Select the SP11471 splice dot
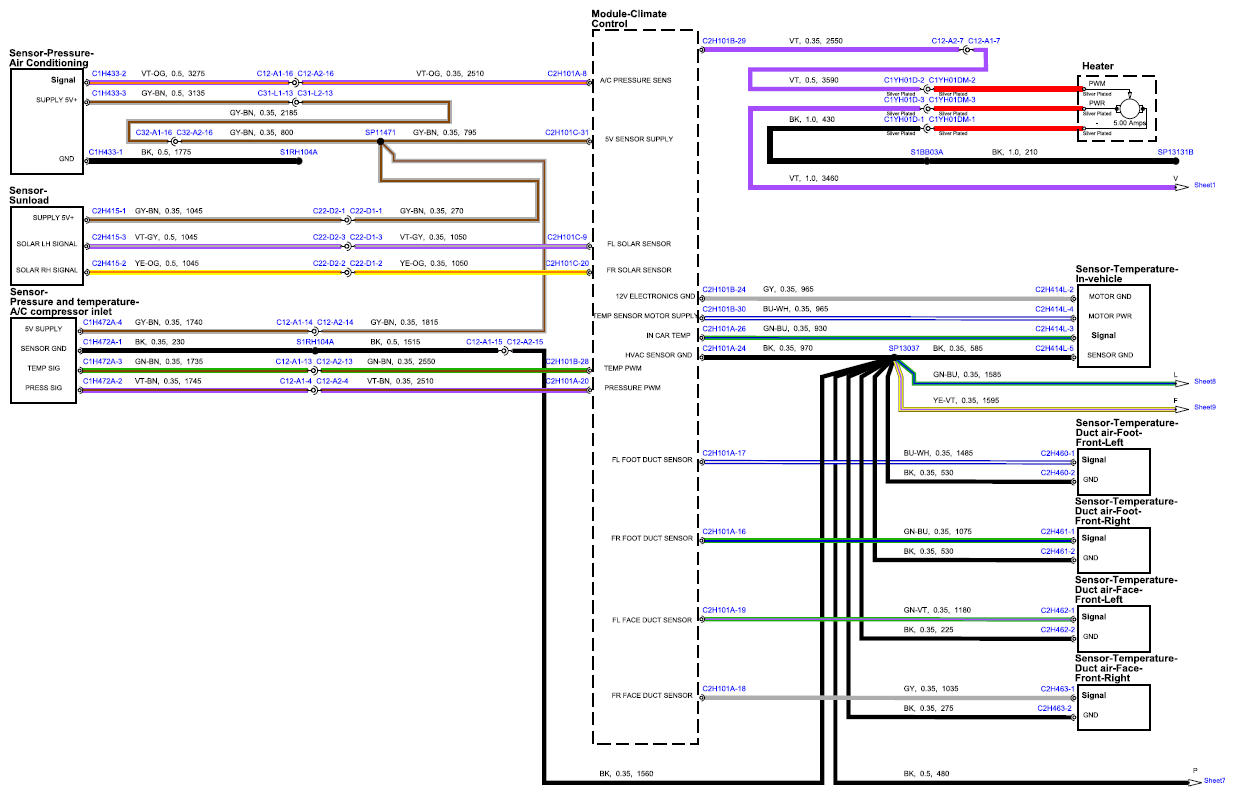 tap(380, 142)
